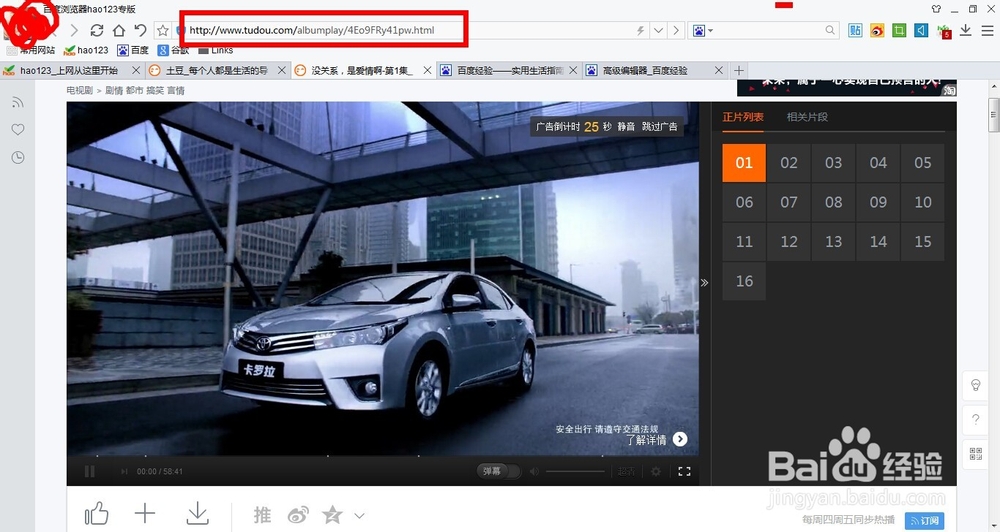Click 了解详情 arrow on the ad

[680, 439]
